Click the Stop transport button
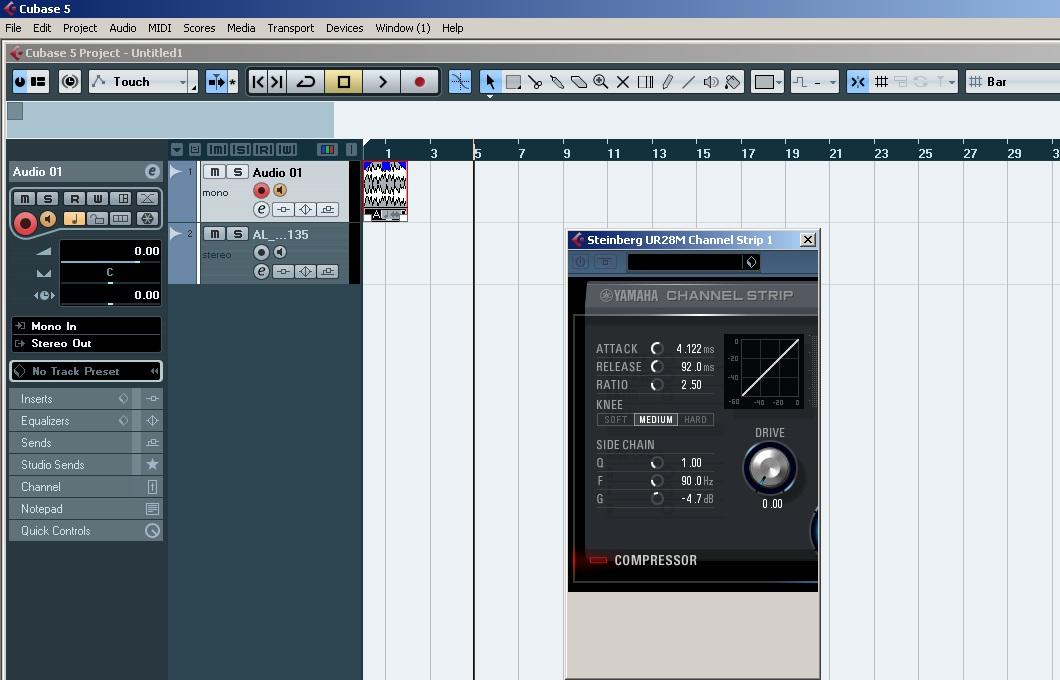Viewport: 1060px width, 680px height. [x=343, y=82]
